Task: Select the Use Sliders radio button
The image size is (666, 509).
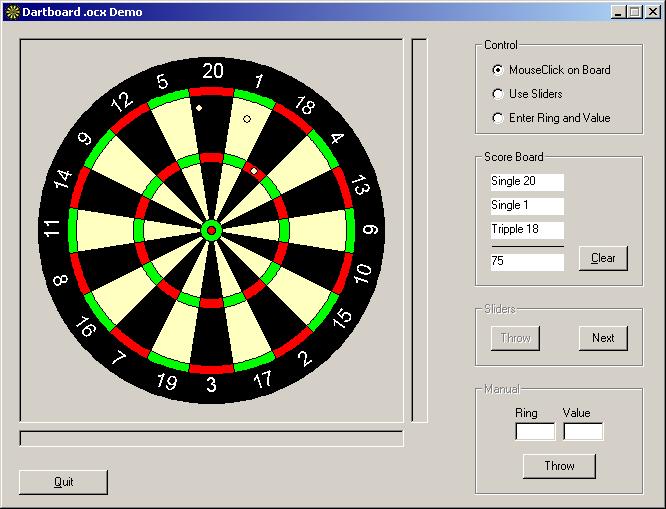Action: click(498, 94)
